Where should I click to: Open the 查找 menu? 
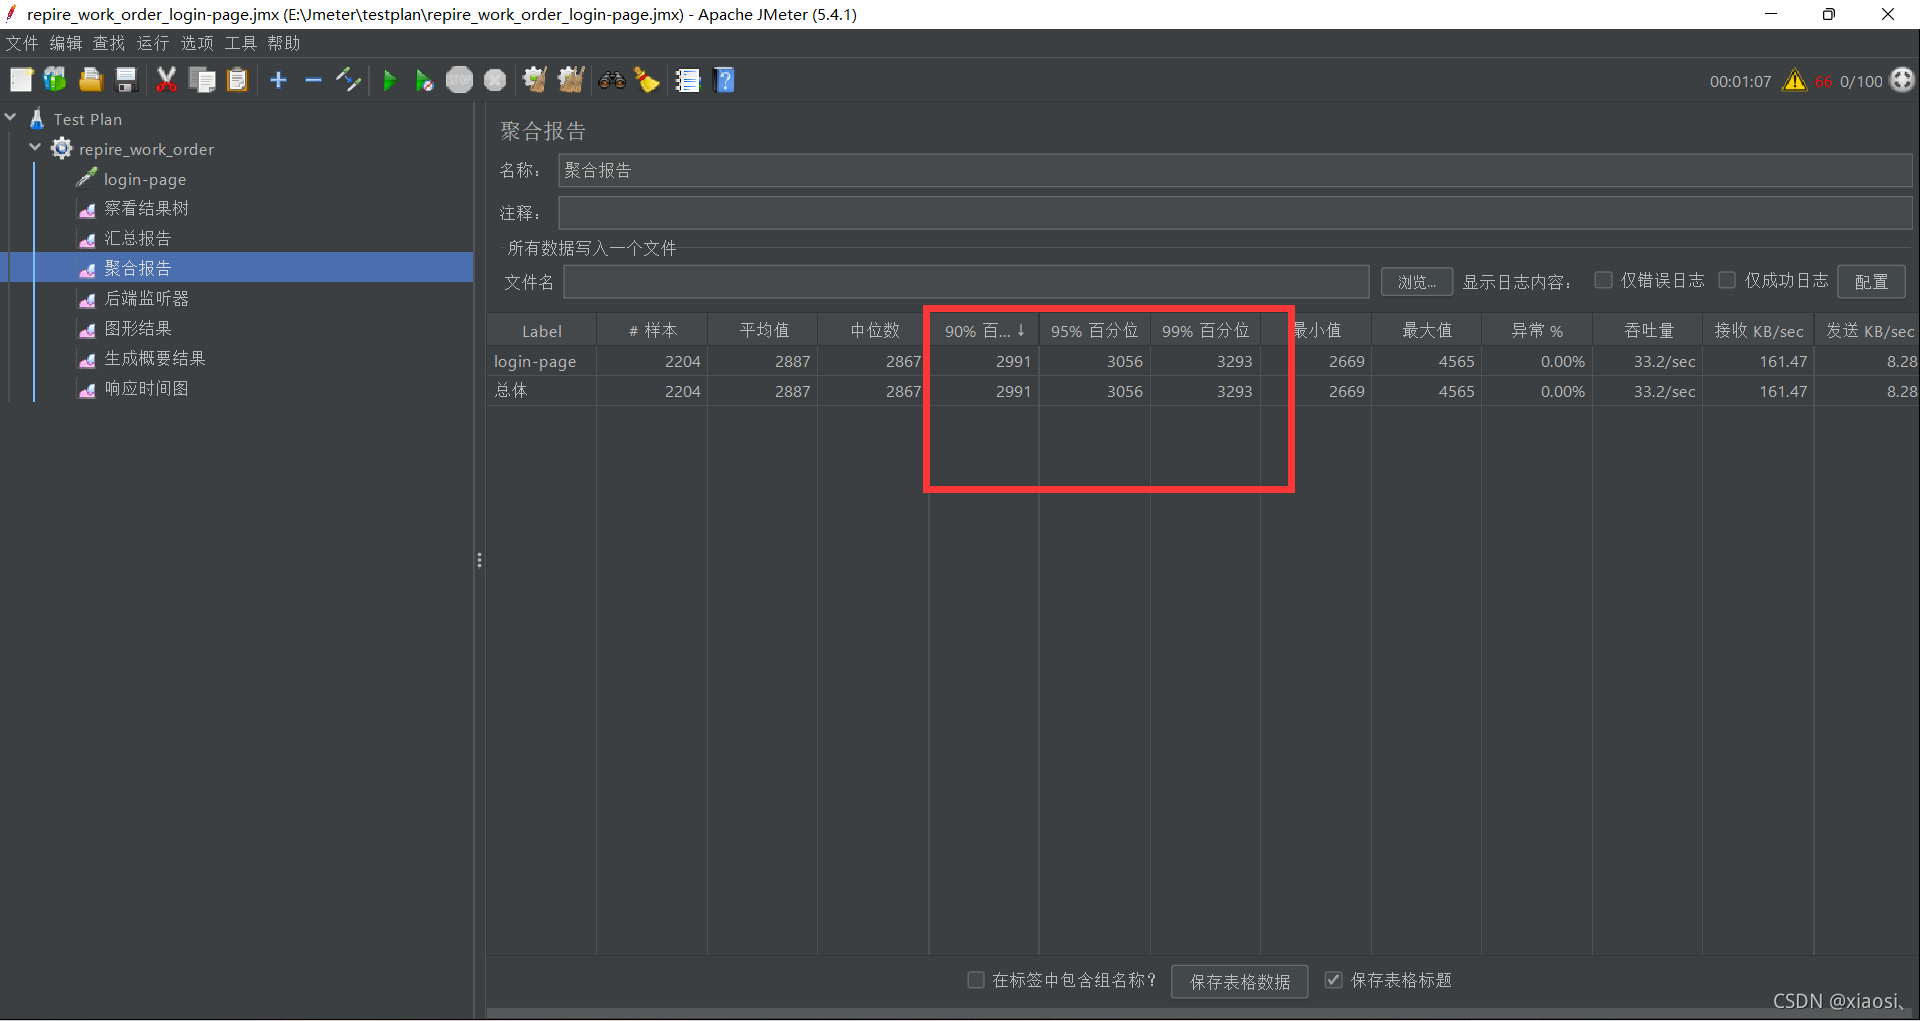[109, 43]
